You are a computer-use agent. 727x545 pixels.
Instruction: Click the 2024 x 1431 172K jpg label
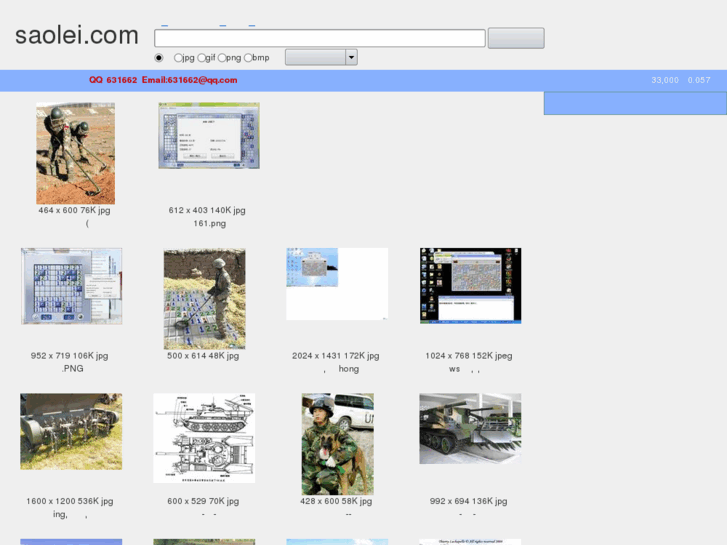pos(336,356)
